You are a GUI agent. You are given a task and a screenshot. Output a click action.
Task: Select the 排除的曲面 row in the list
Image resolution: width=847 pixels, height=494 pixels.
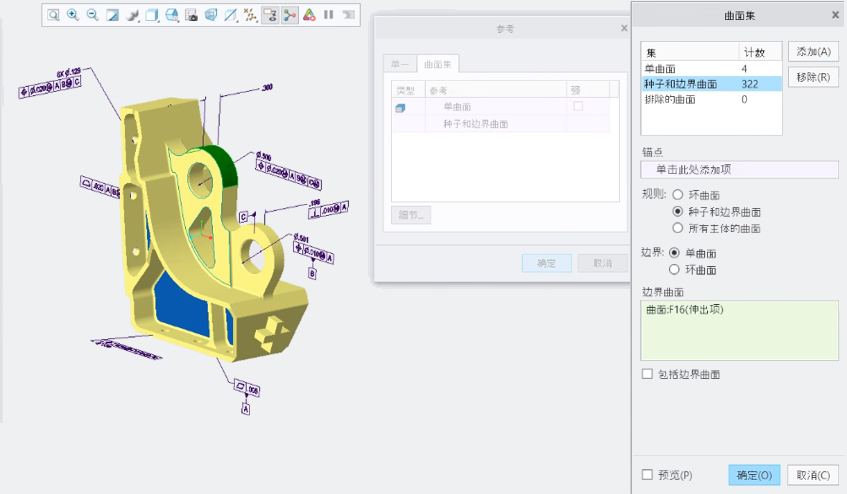coord(690,99)
